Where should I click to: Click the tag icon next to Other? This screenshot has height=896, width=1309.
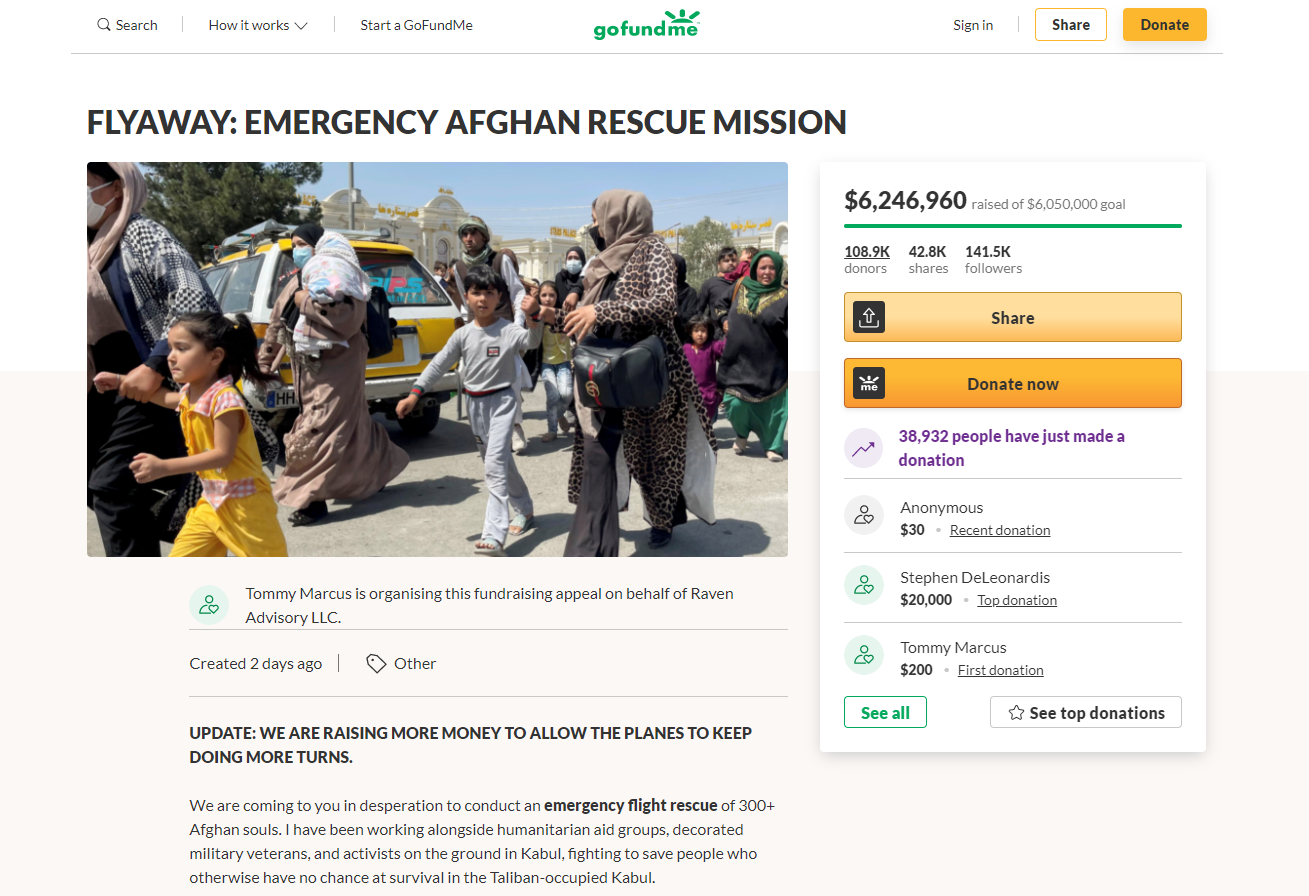point(376,663)
